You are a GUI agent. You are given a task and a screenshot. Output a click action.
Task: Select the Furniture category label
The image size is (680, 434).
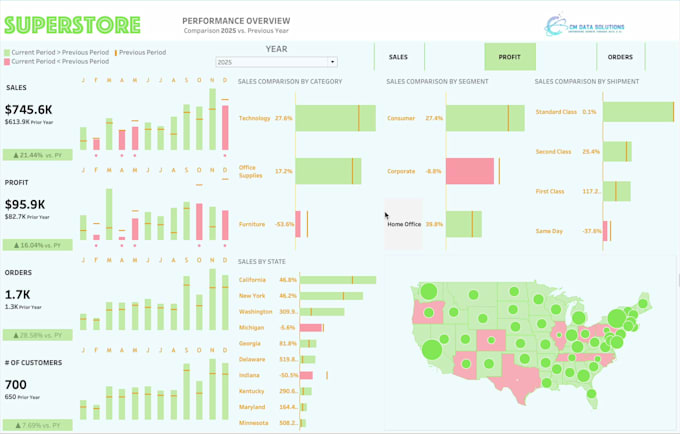[252, 224]
